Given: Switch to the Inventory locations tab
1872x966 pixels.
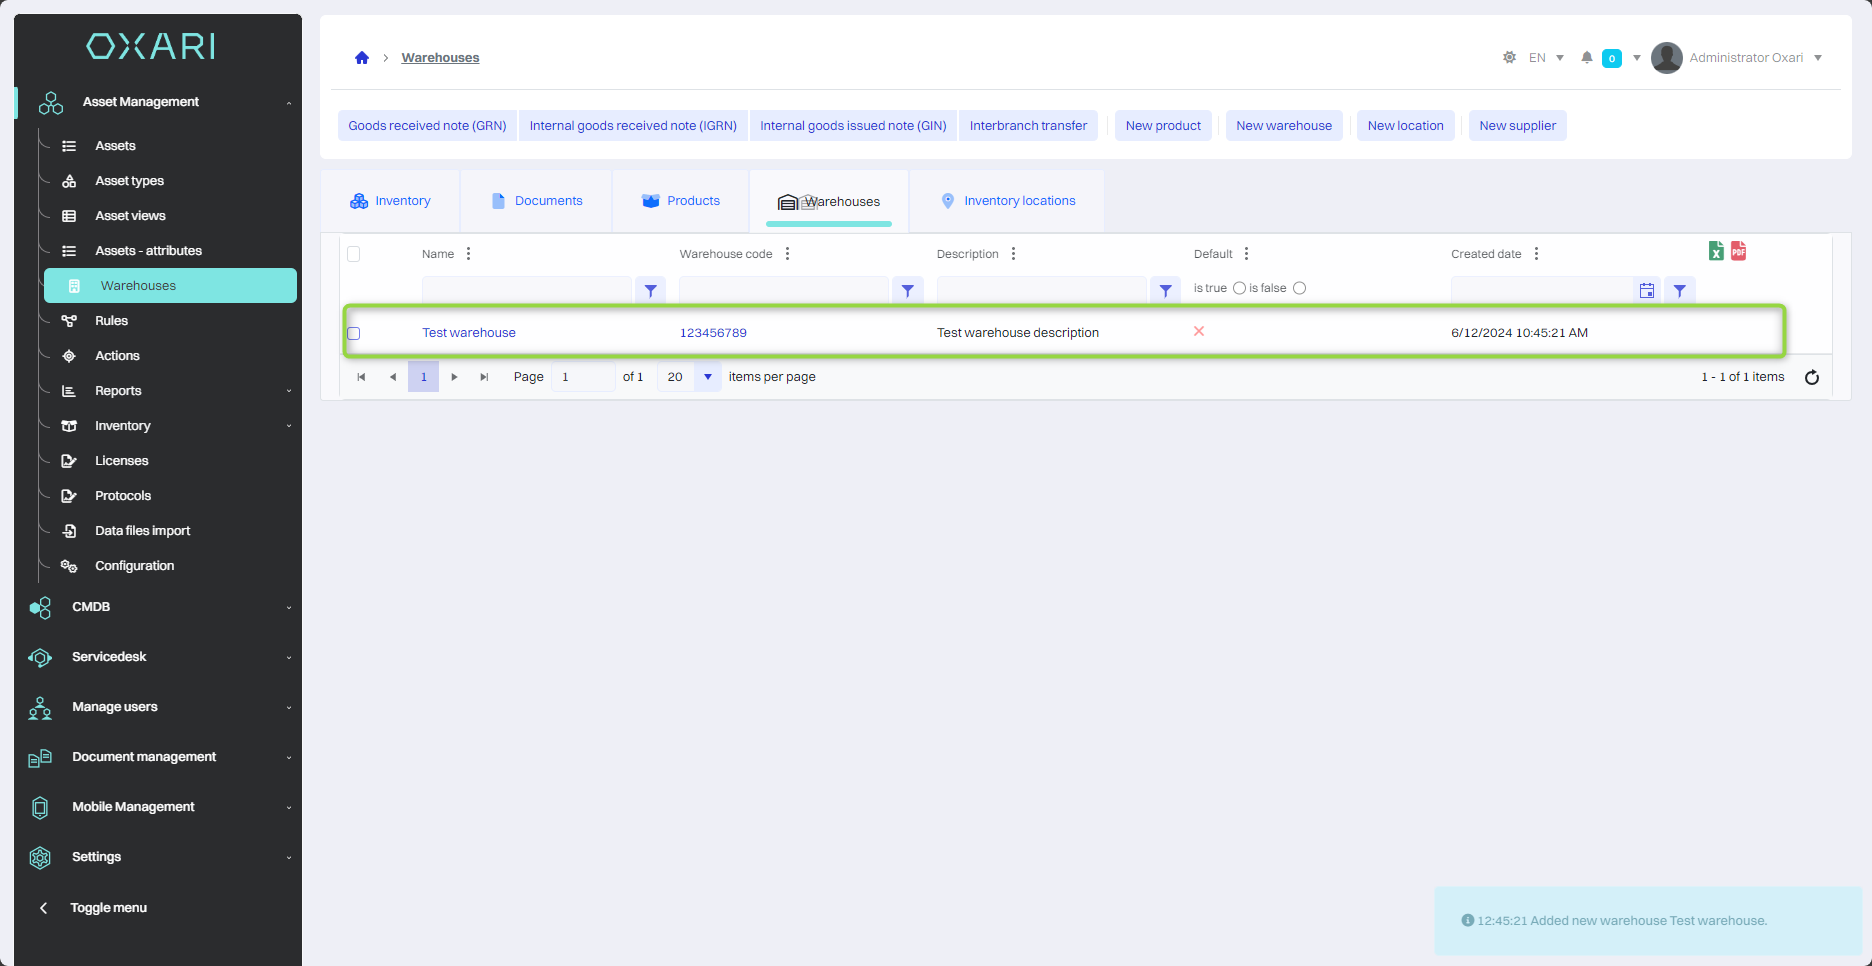Looking at the screenshot, I should (1008, 201).
